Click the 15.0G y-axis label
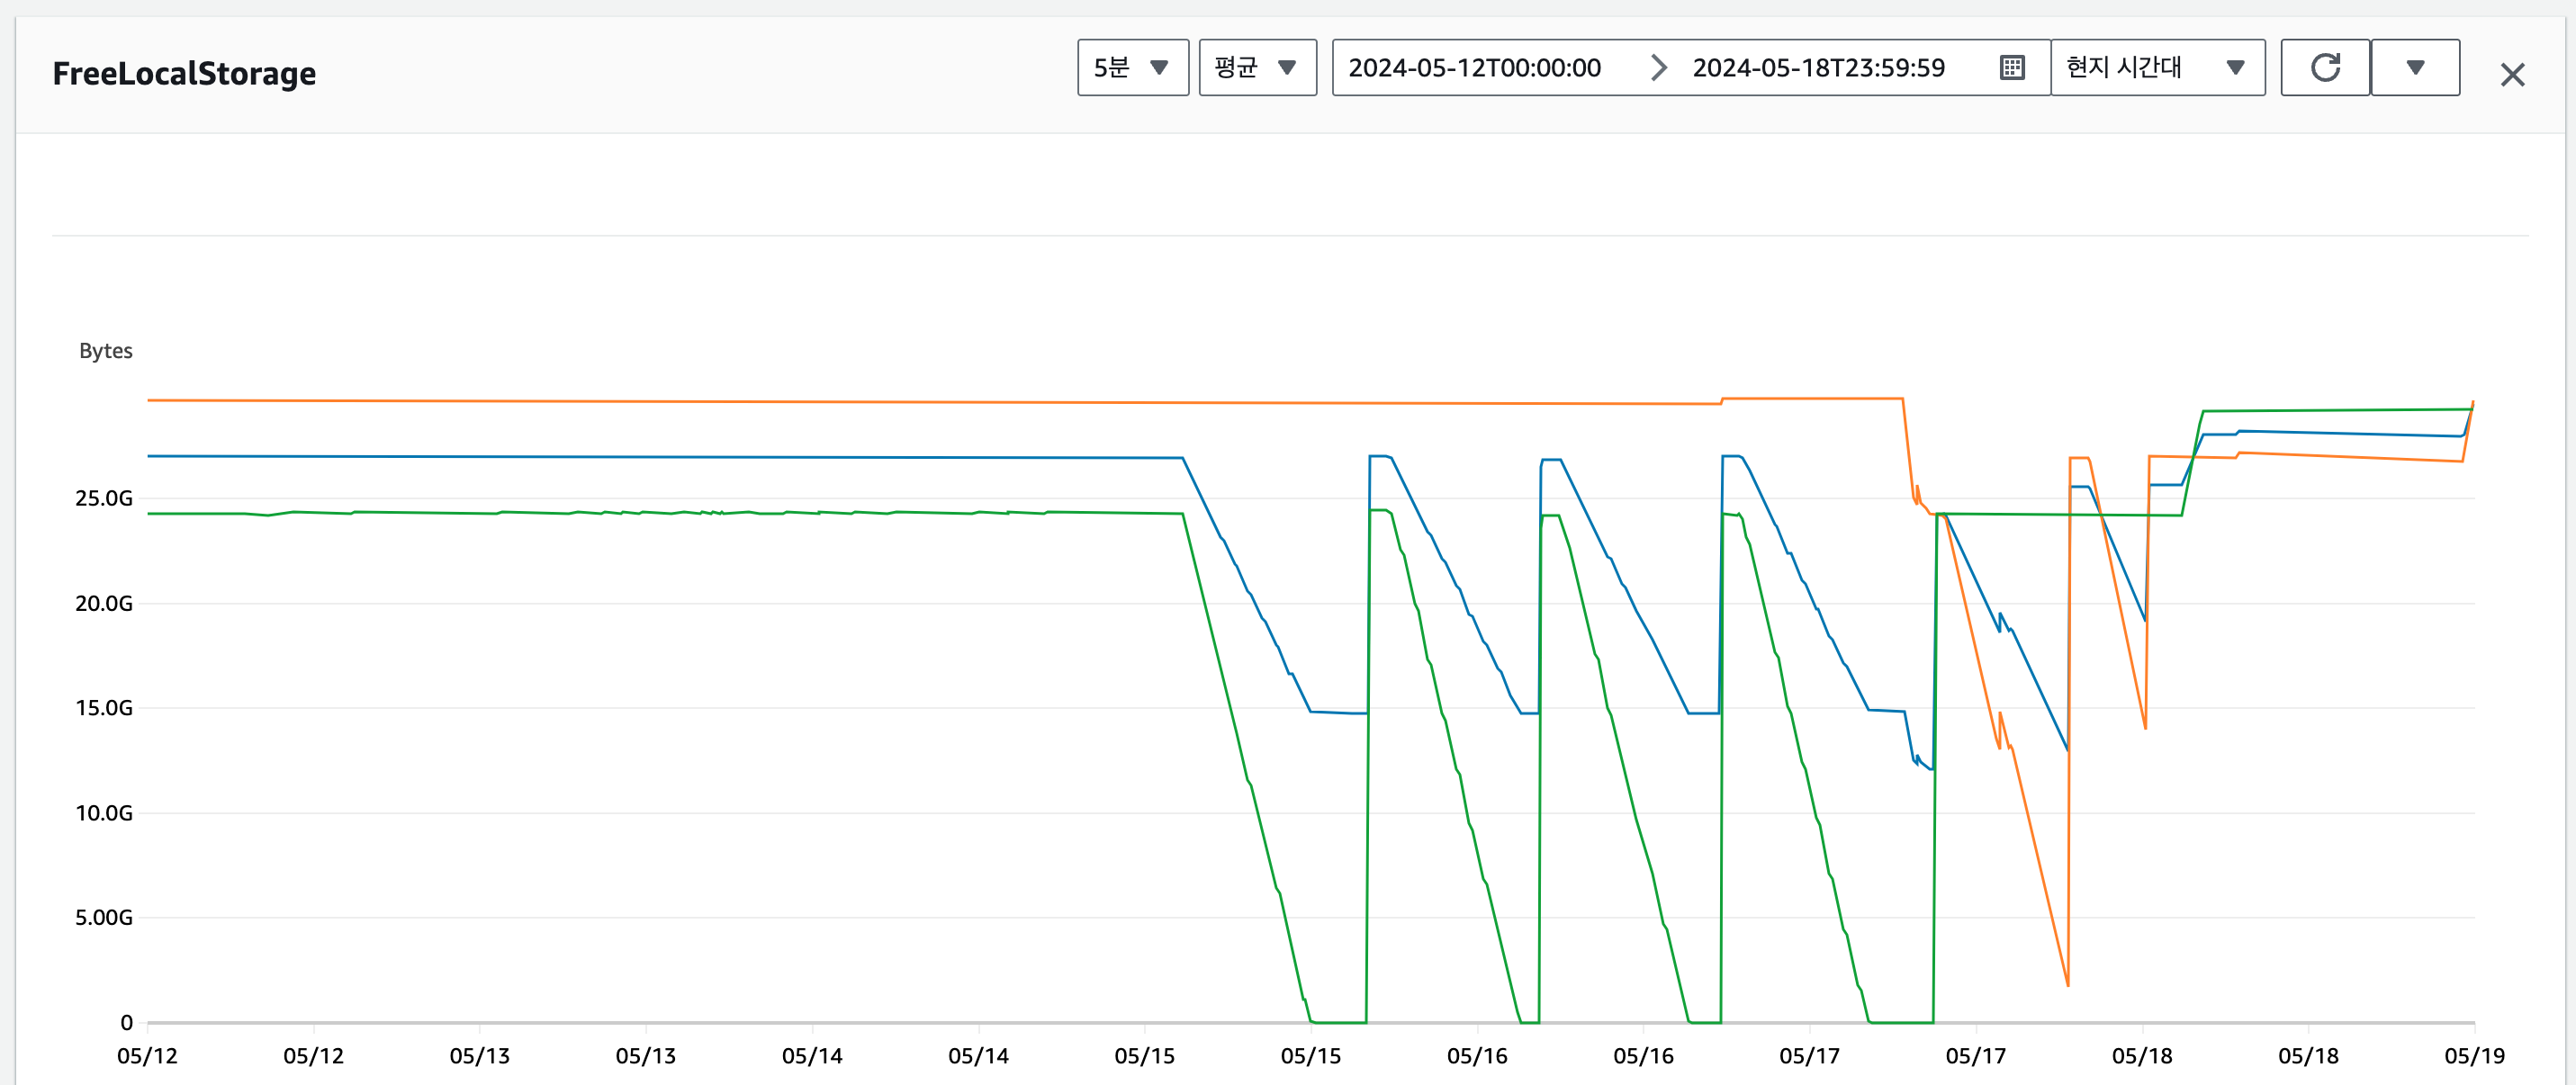 (104, 708)
